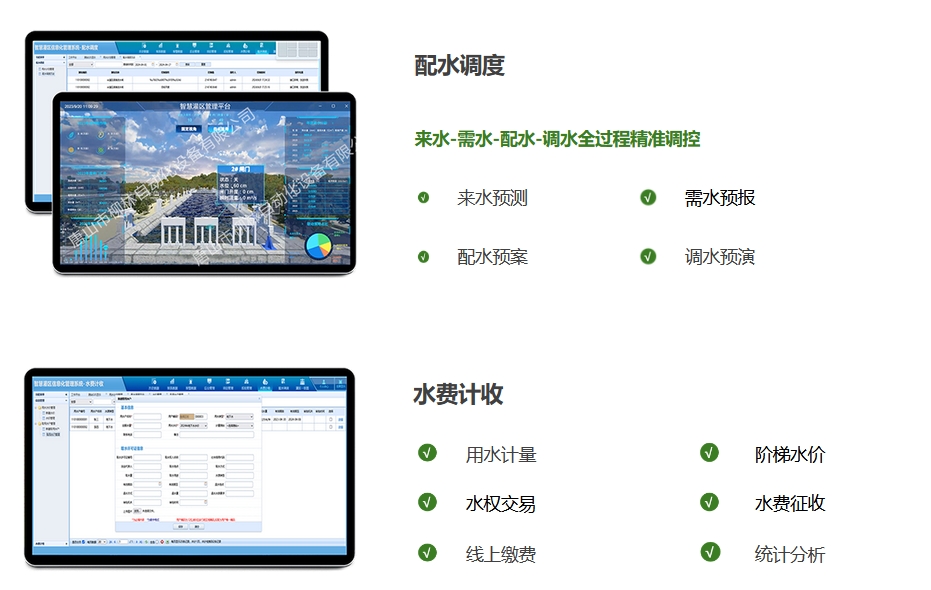
Task: Click the green check icon beside 来水预测
Action: [x=424, y=198]
